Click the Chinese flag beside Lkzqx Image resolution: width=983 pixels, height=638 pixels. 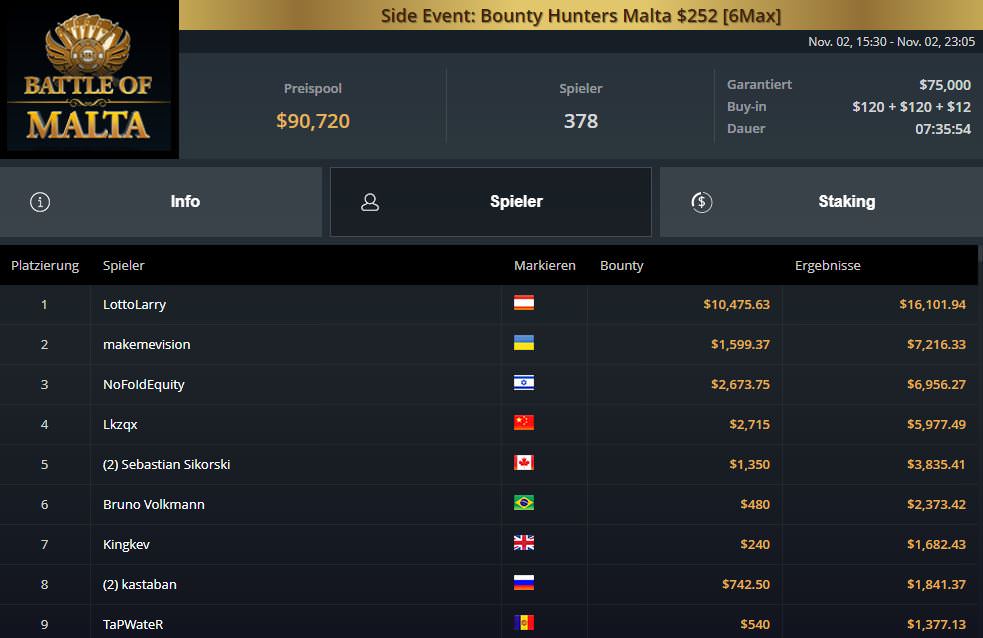pyautogui.click(x=524, y=423)
